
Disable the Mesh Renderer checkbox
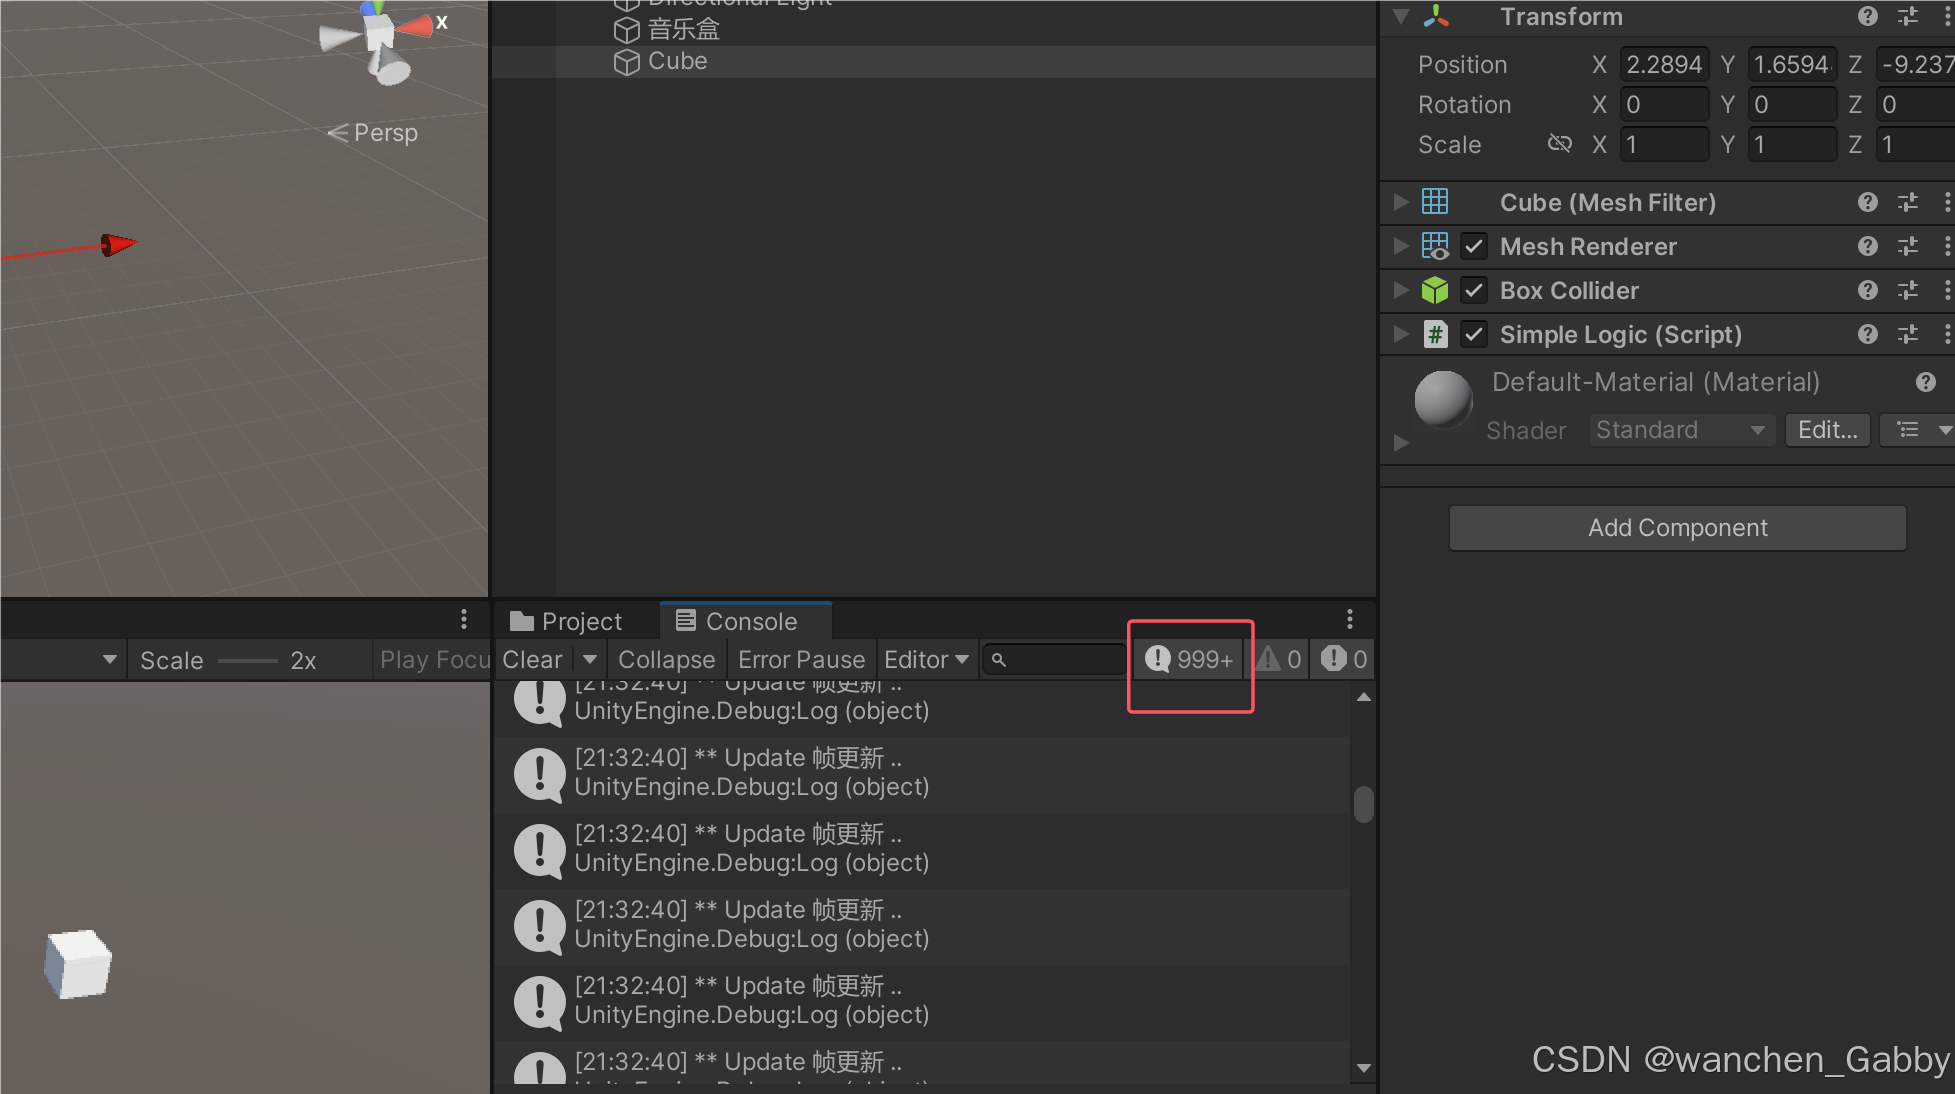(1474, 246)
